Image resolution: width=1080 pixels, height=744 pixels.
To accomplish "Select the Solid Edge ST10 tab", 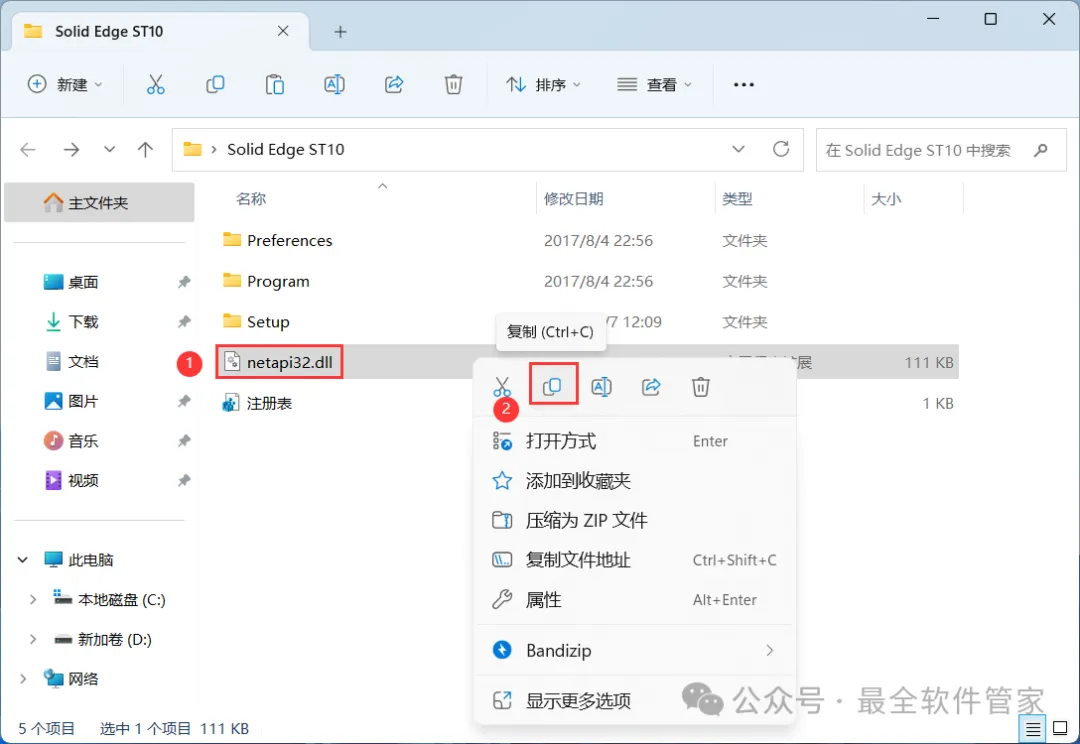I will click(158, 32).
